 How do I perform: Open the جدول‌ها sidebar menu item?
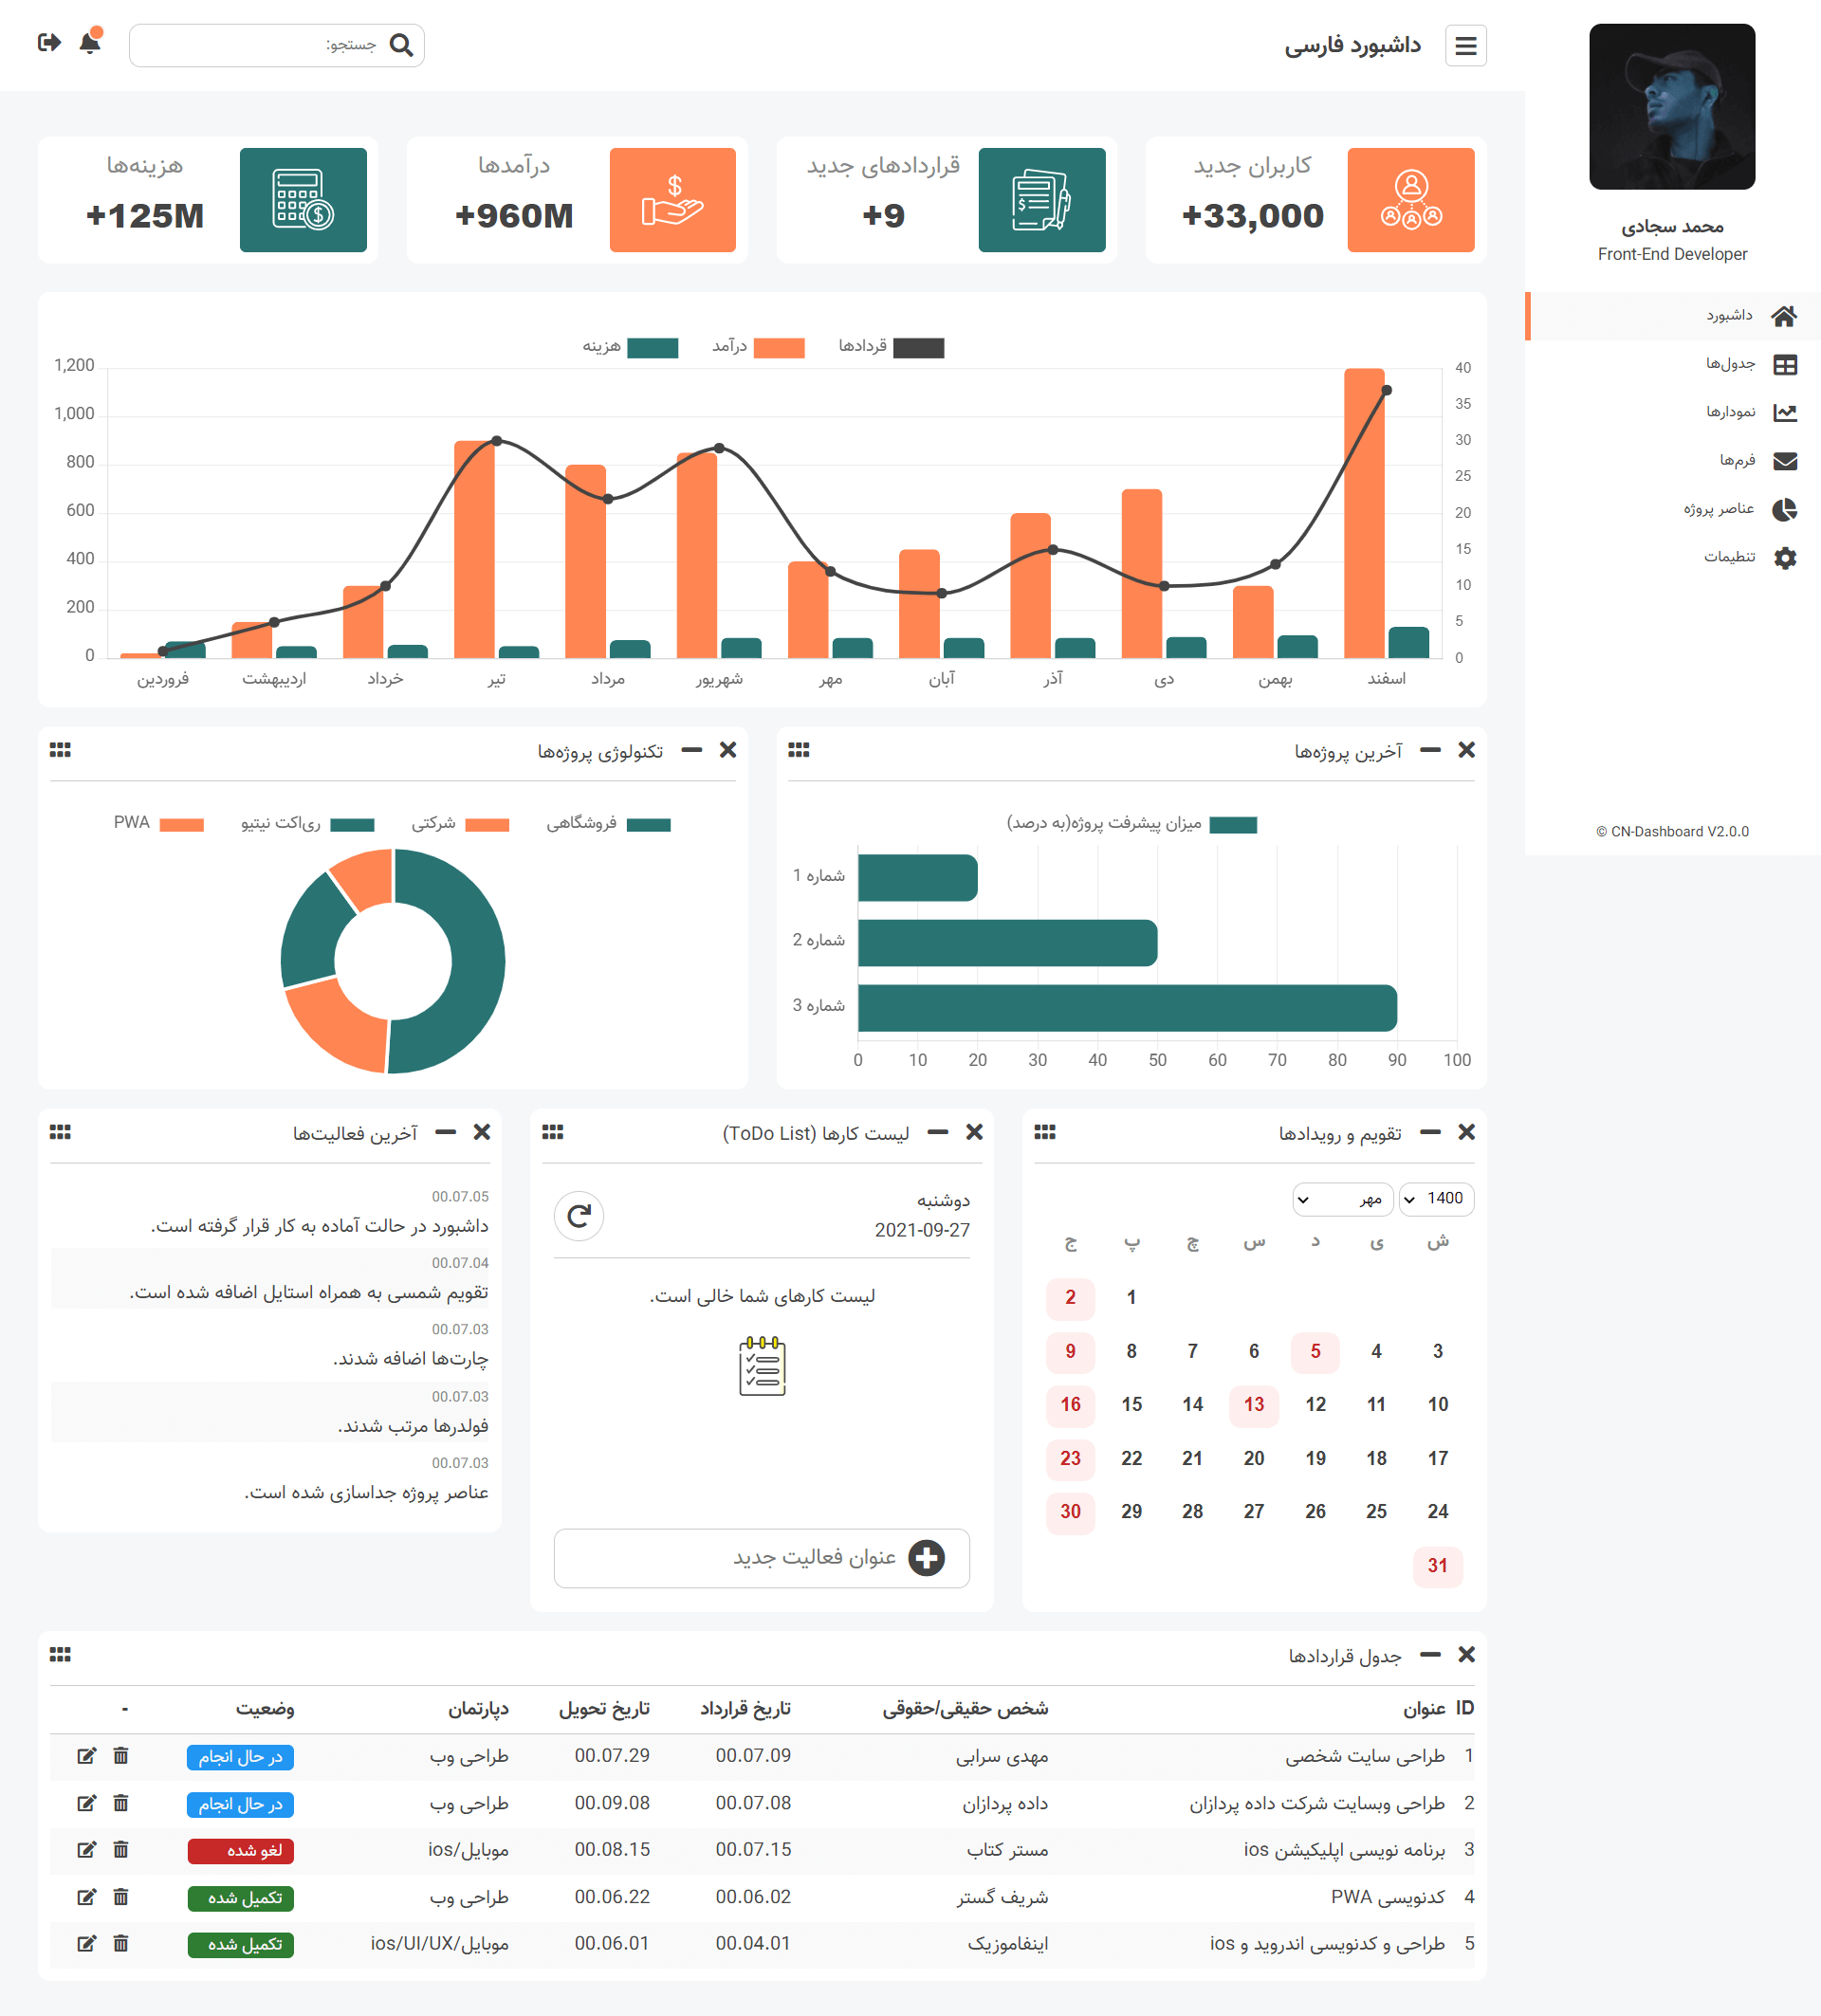click(1673, 364)
